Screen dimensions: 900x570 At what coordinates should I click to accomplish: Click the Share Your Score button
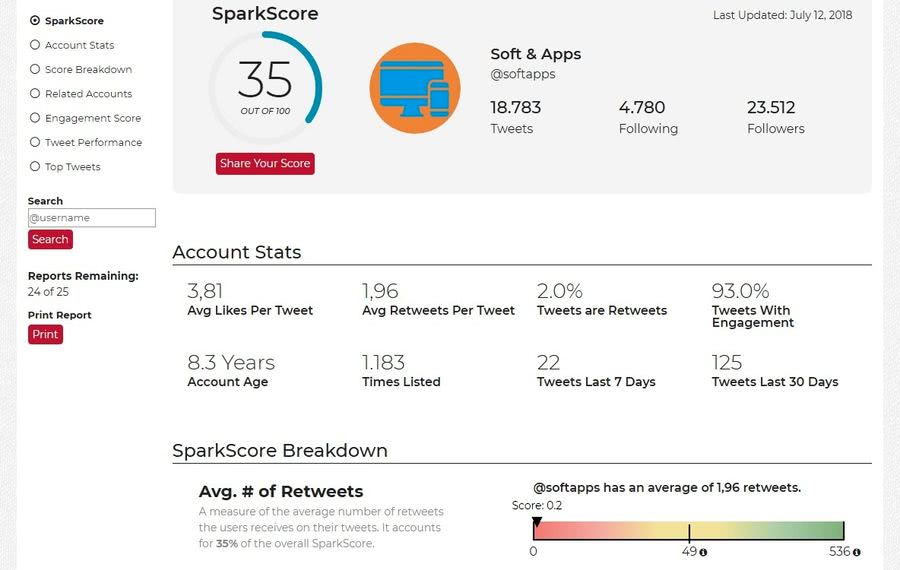265,164
